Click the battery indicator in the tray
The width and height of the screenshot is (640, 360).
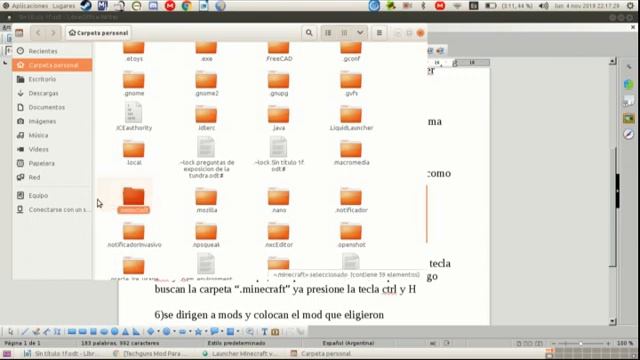click(x=491, y=6)
